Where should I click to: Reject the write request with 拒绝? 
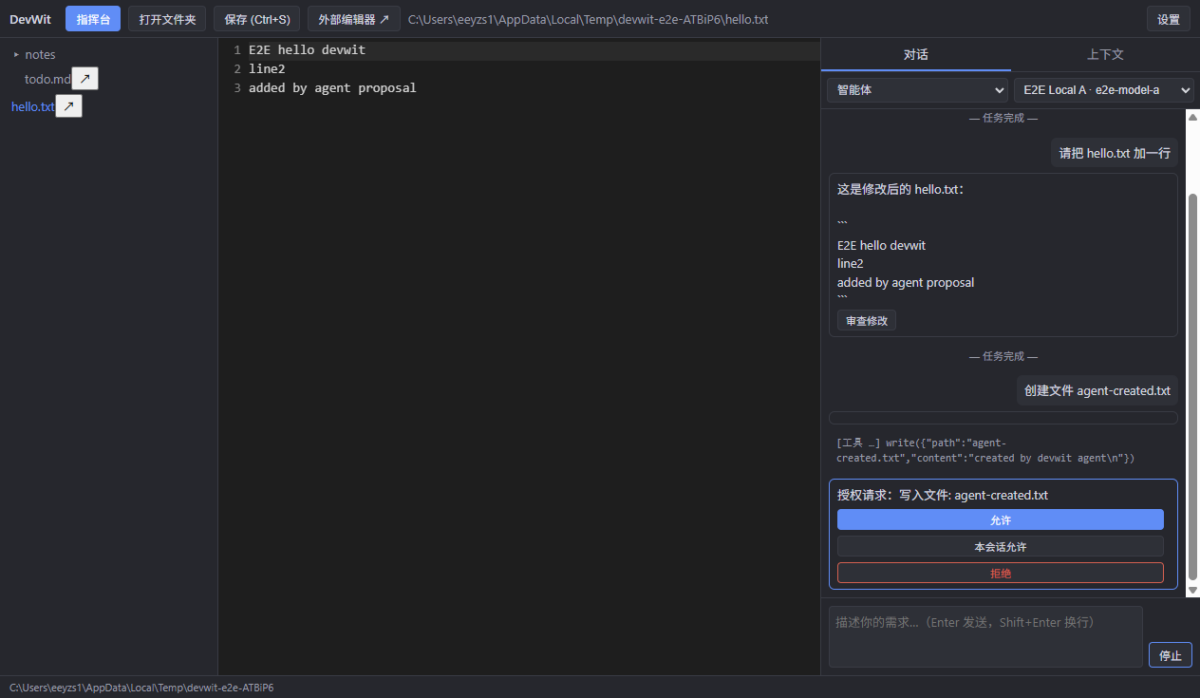(1000, 573)
